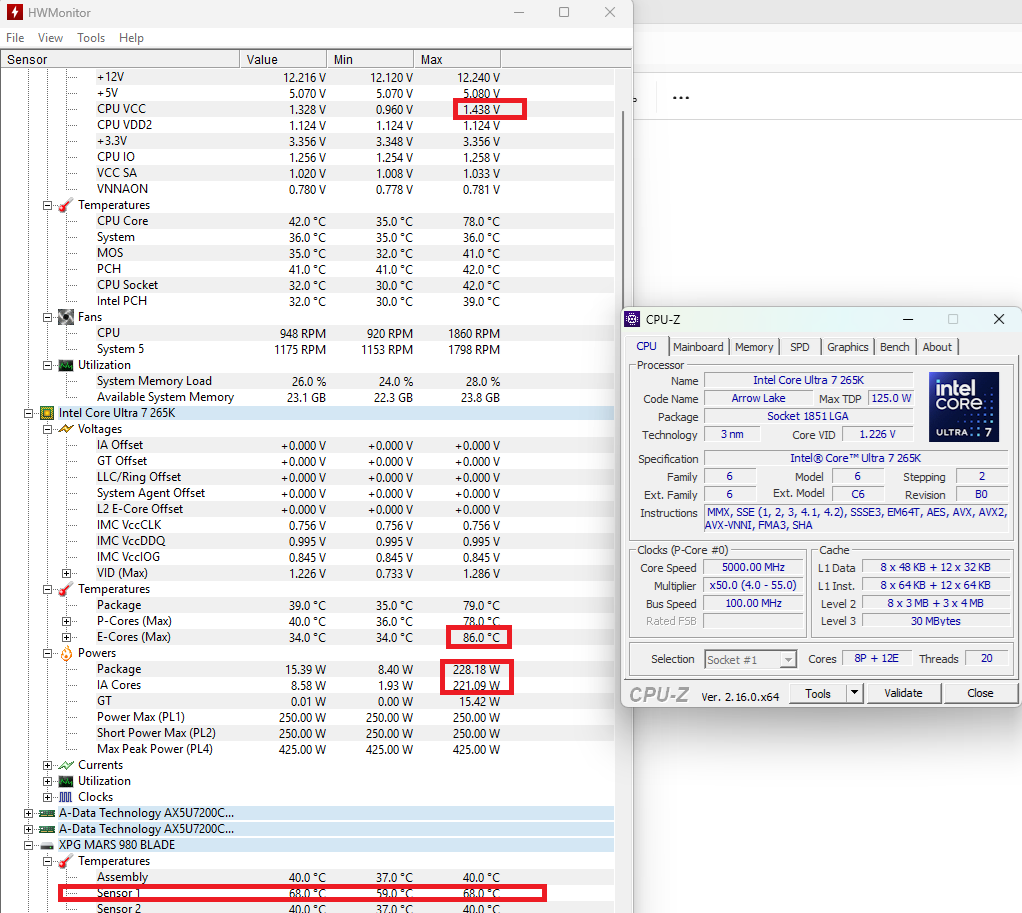Click the Fans section fan icon

(x=66, y=317)
